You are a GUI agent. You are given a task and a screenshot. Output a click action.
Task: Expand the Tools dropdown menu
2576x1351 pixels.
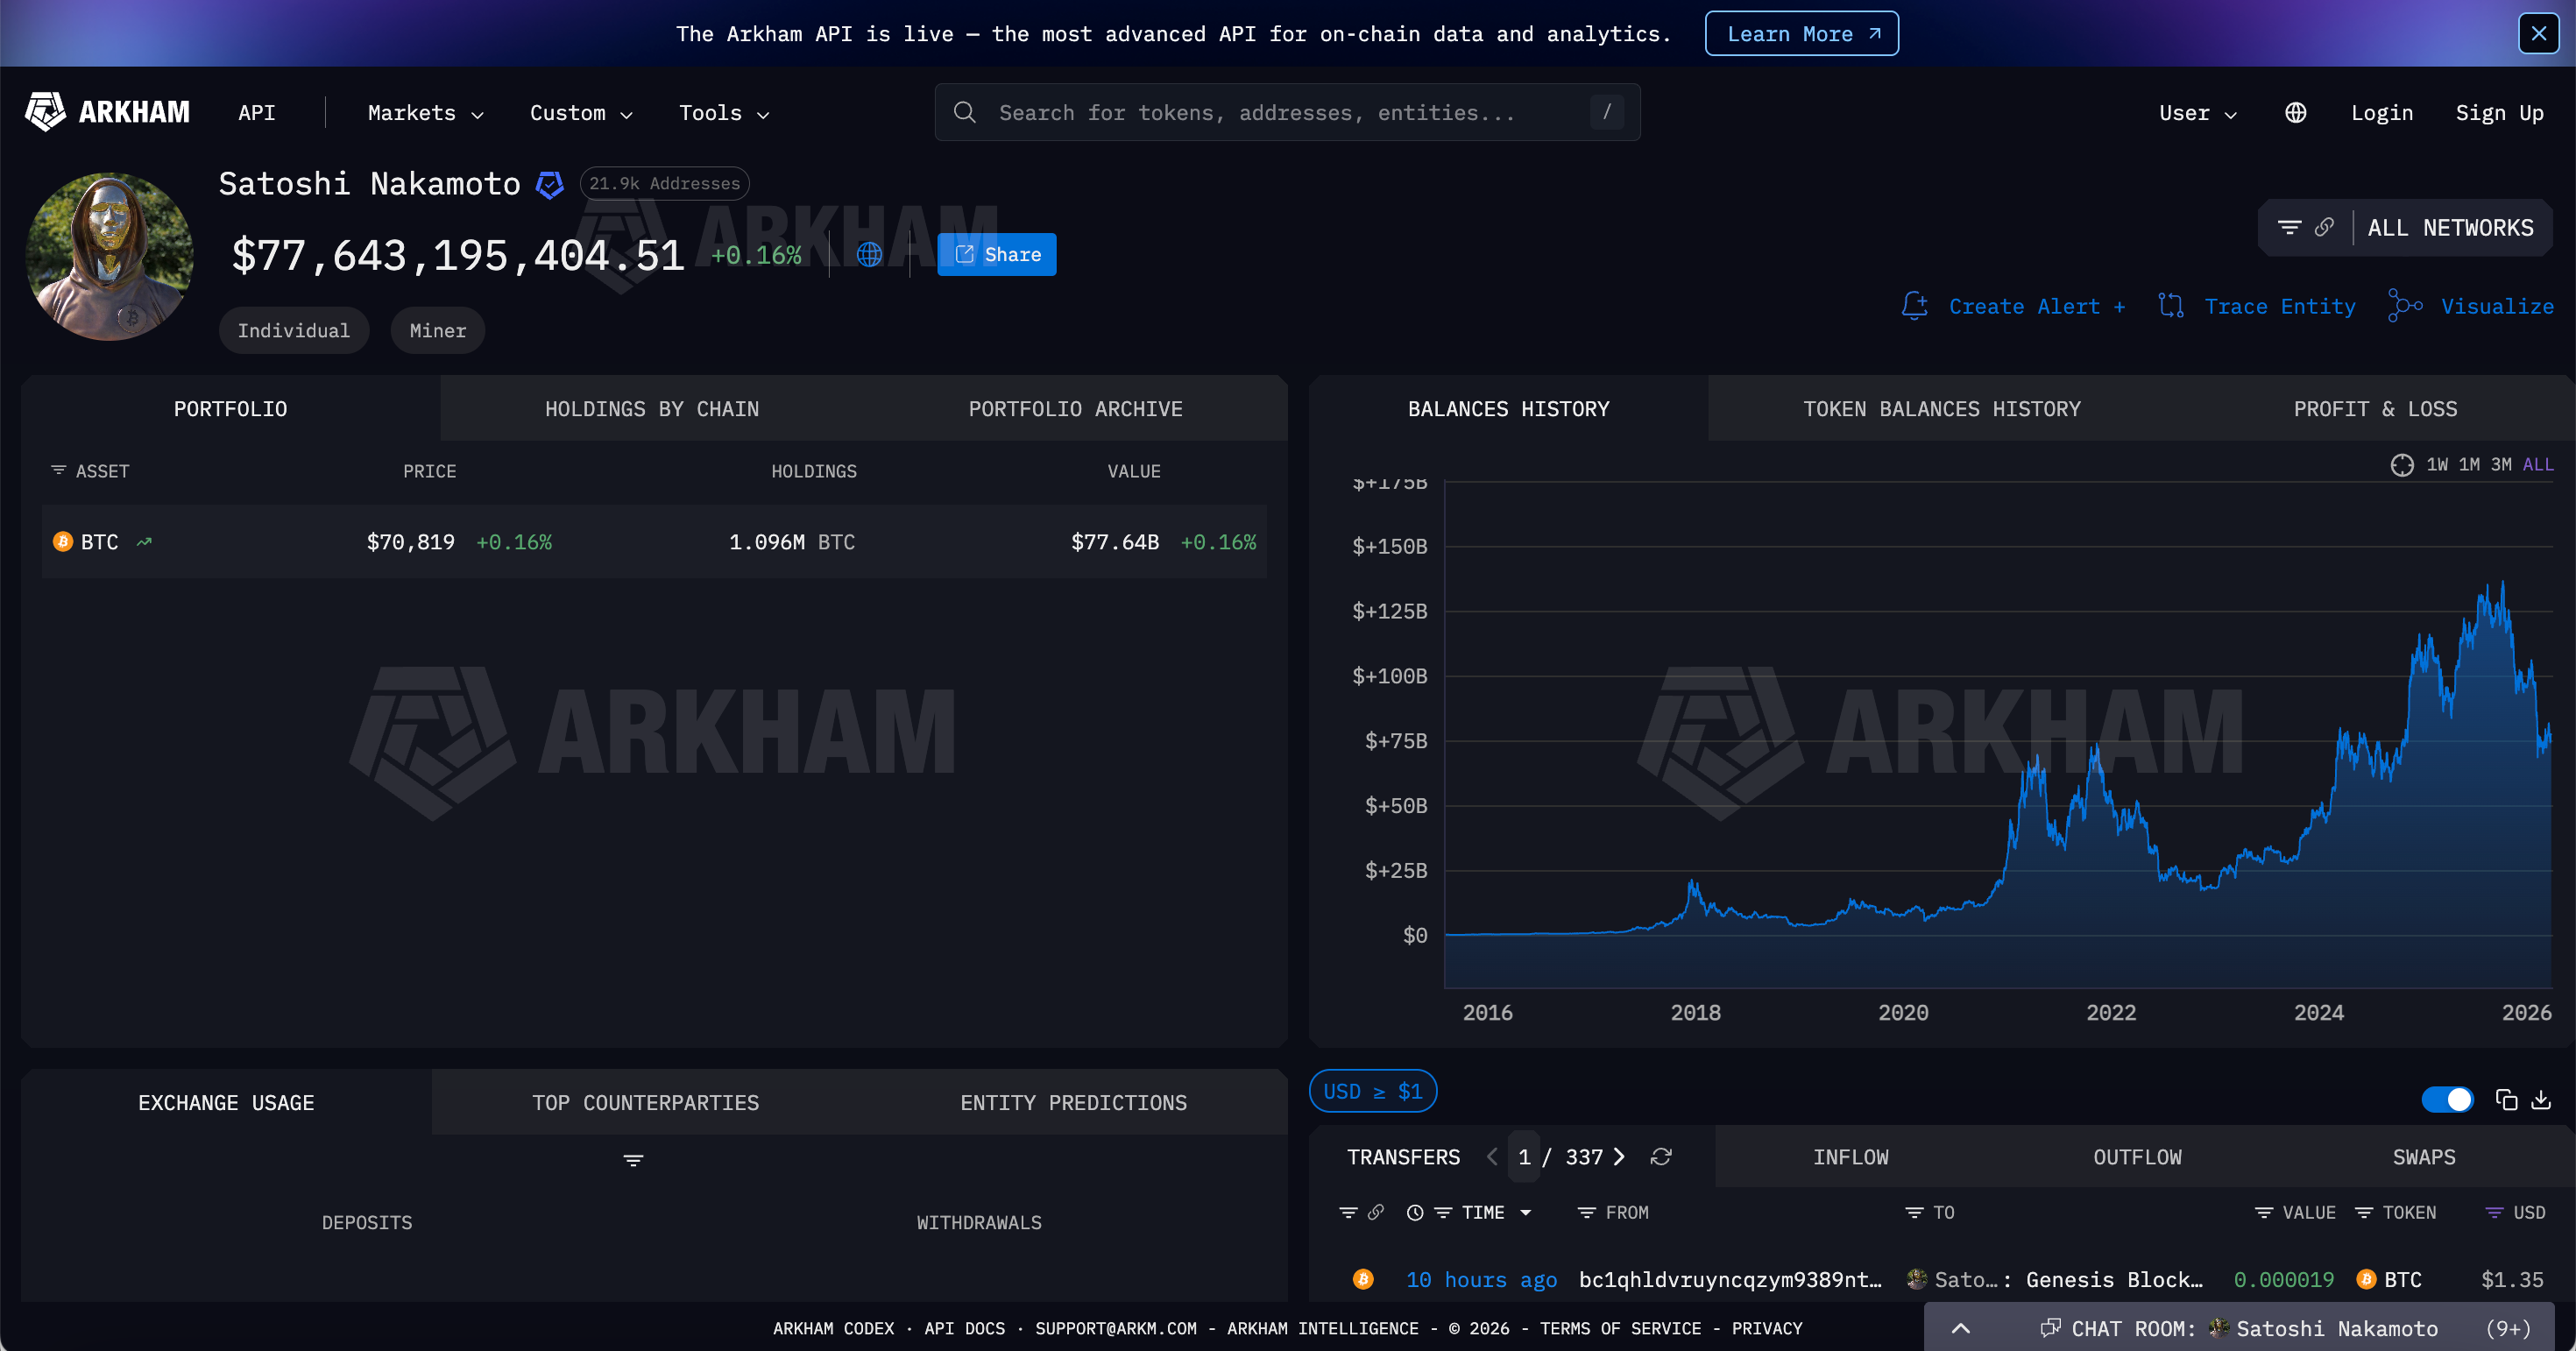click(x=723, y=113)
